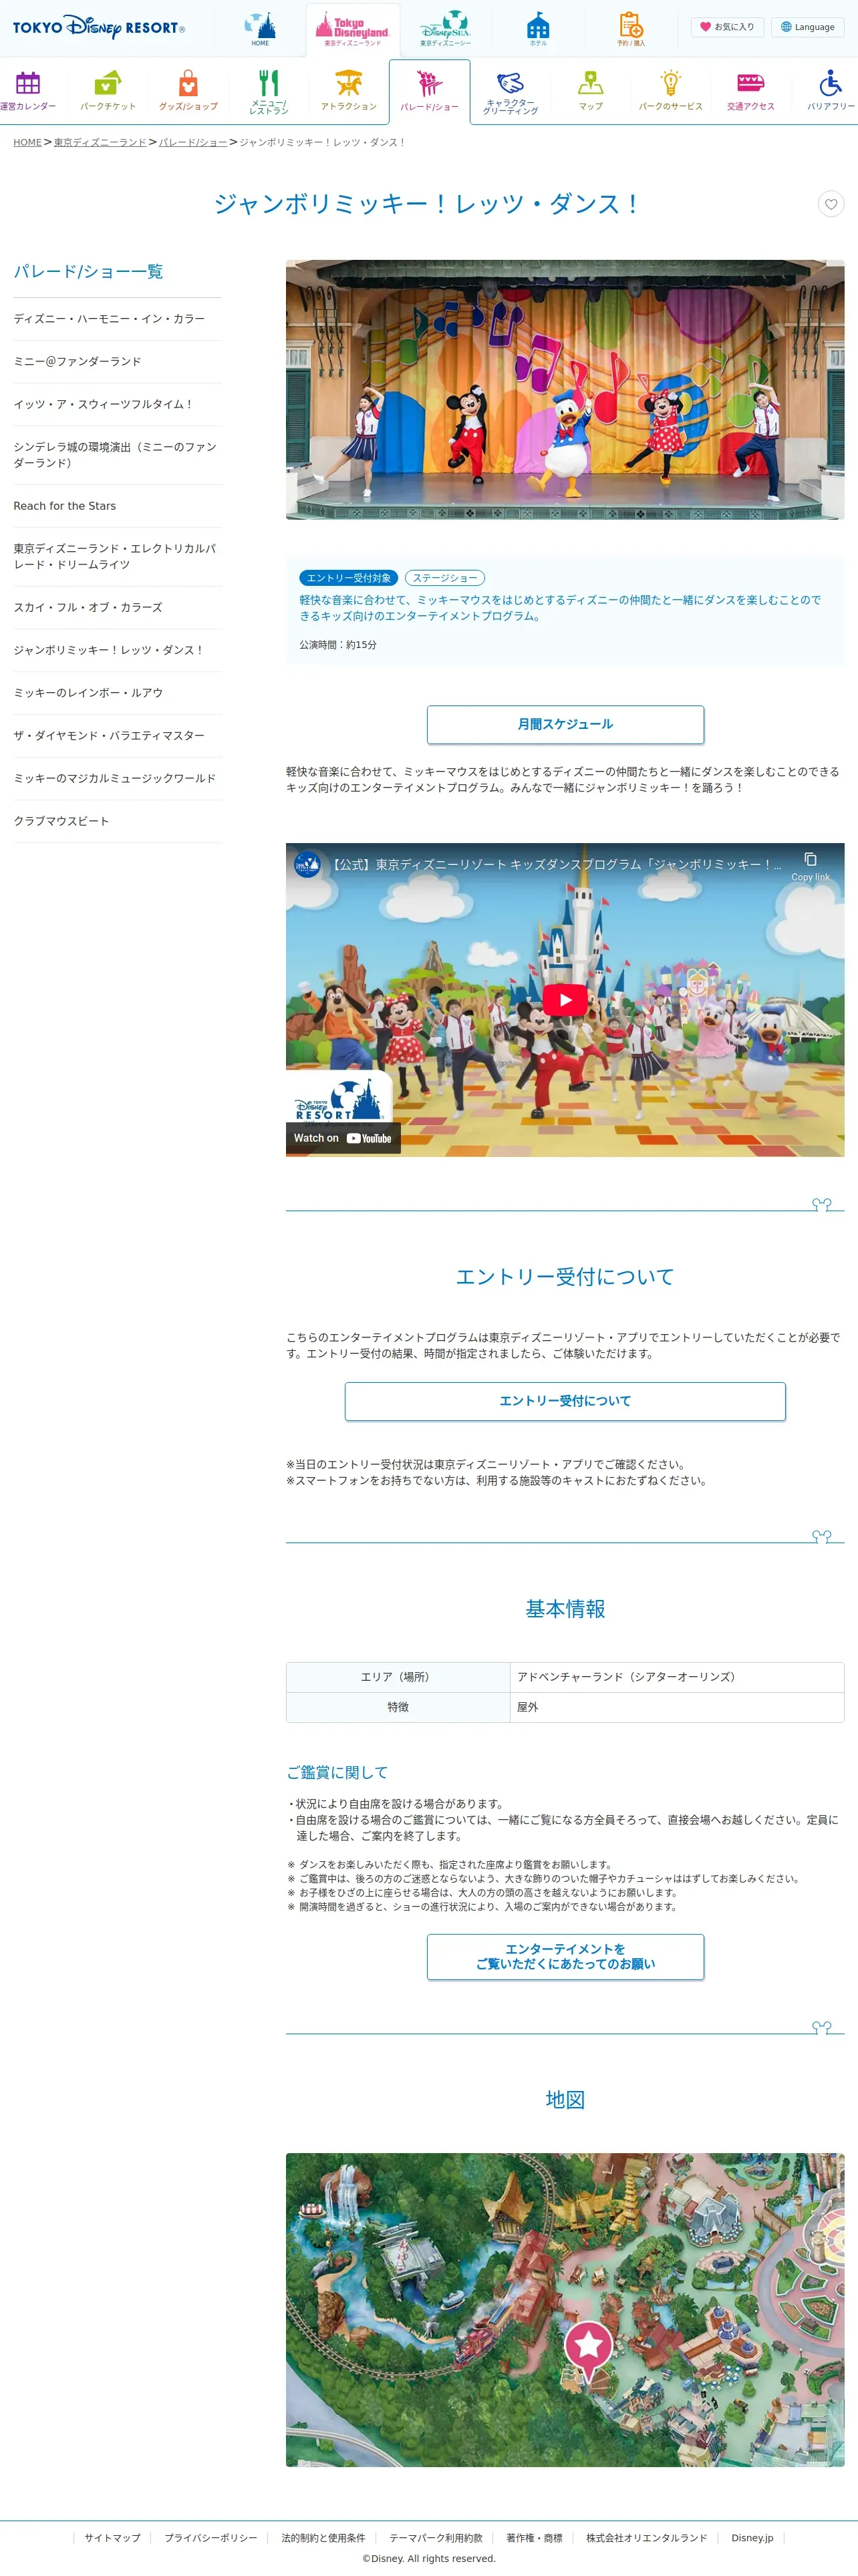Open エレクトリカルパレード・ドリームライツ in the sidebar
858x2576 pixels.
(x=116, y=557)
